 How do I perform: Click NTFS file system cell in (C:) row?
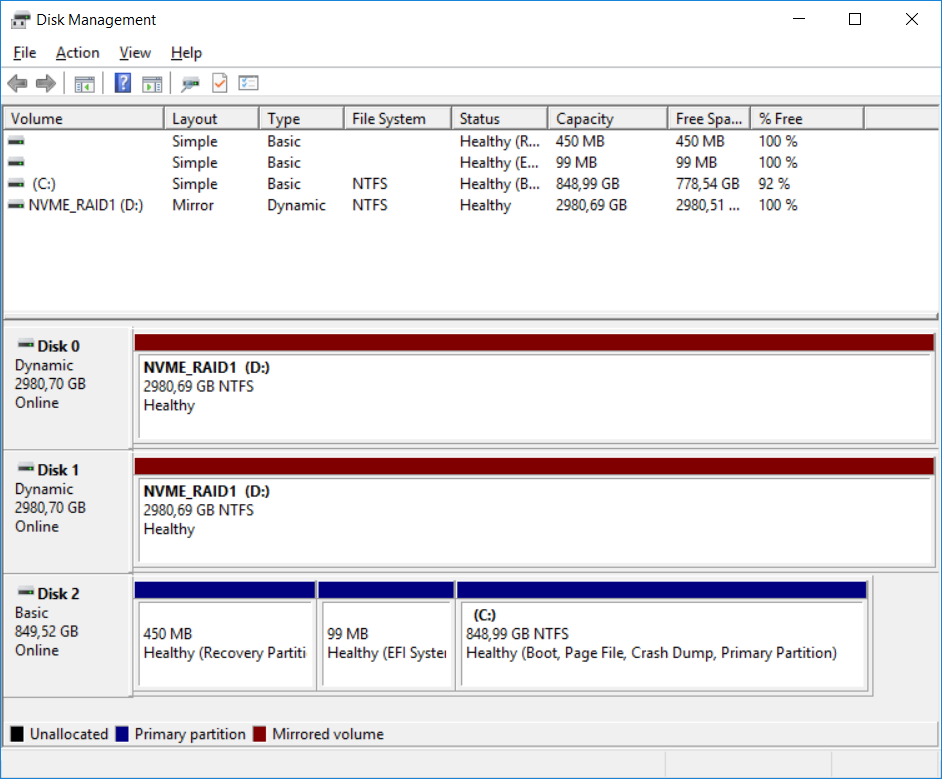pos(369,184)
